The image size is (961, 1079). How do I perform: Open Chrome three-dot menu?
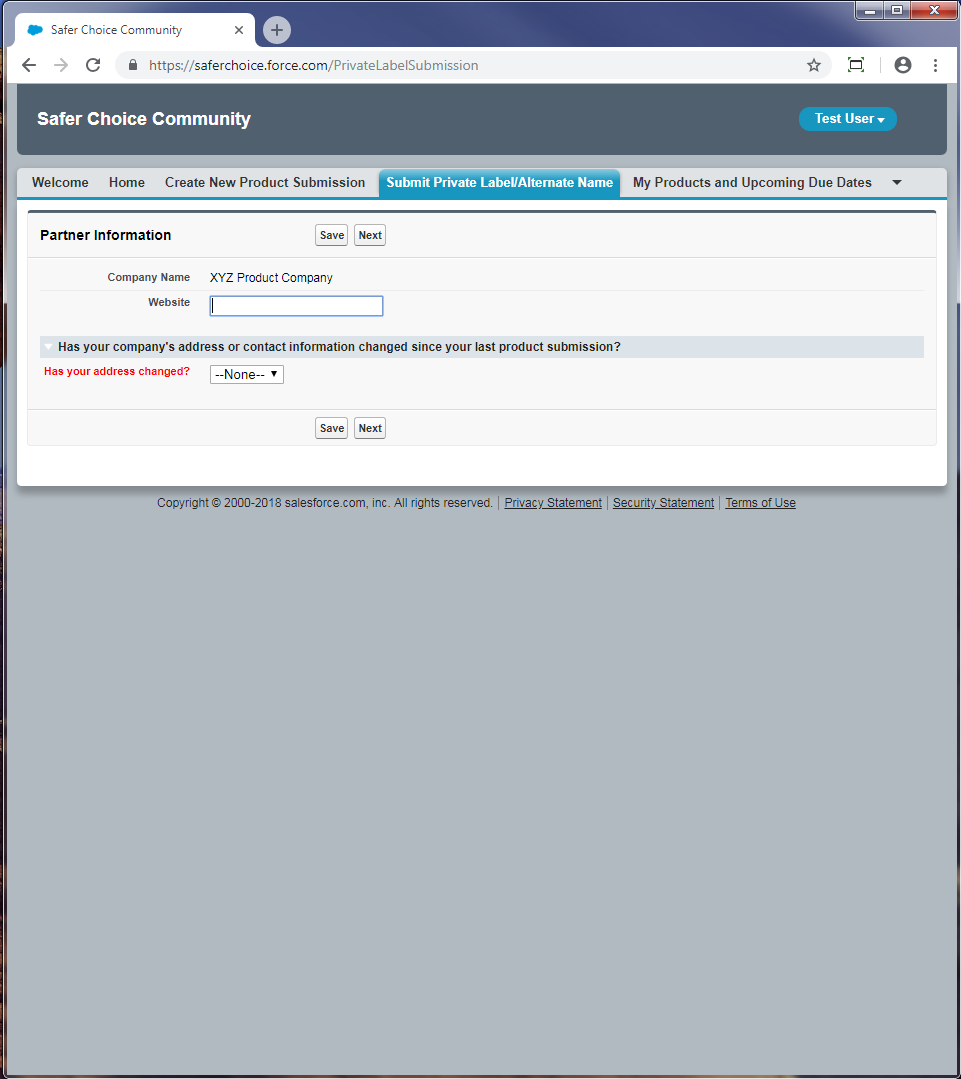[935, 65]
